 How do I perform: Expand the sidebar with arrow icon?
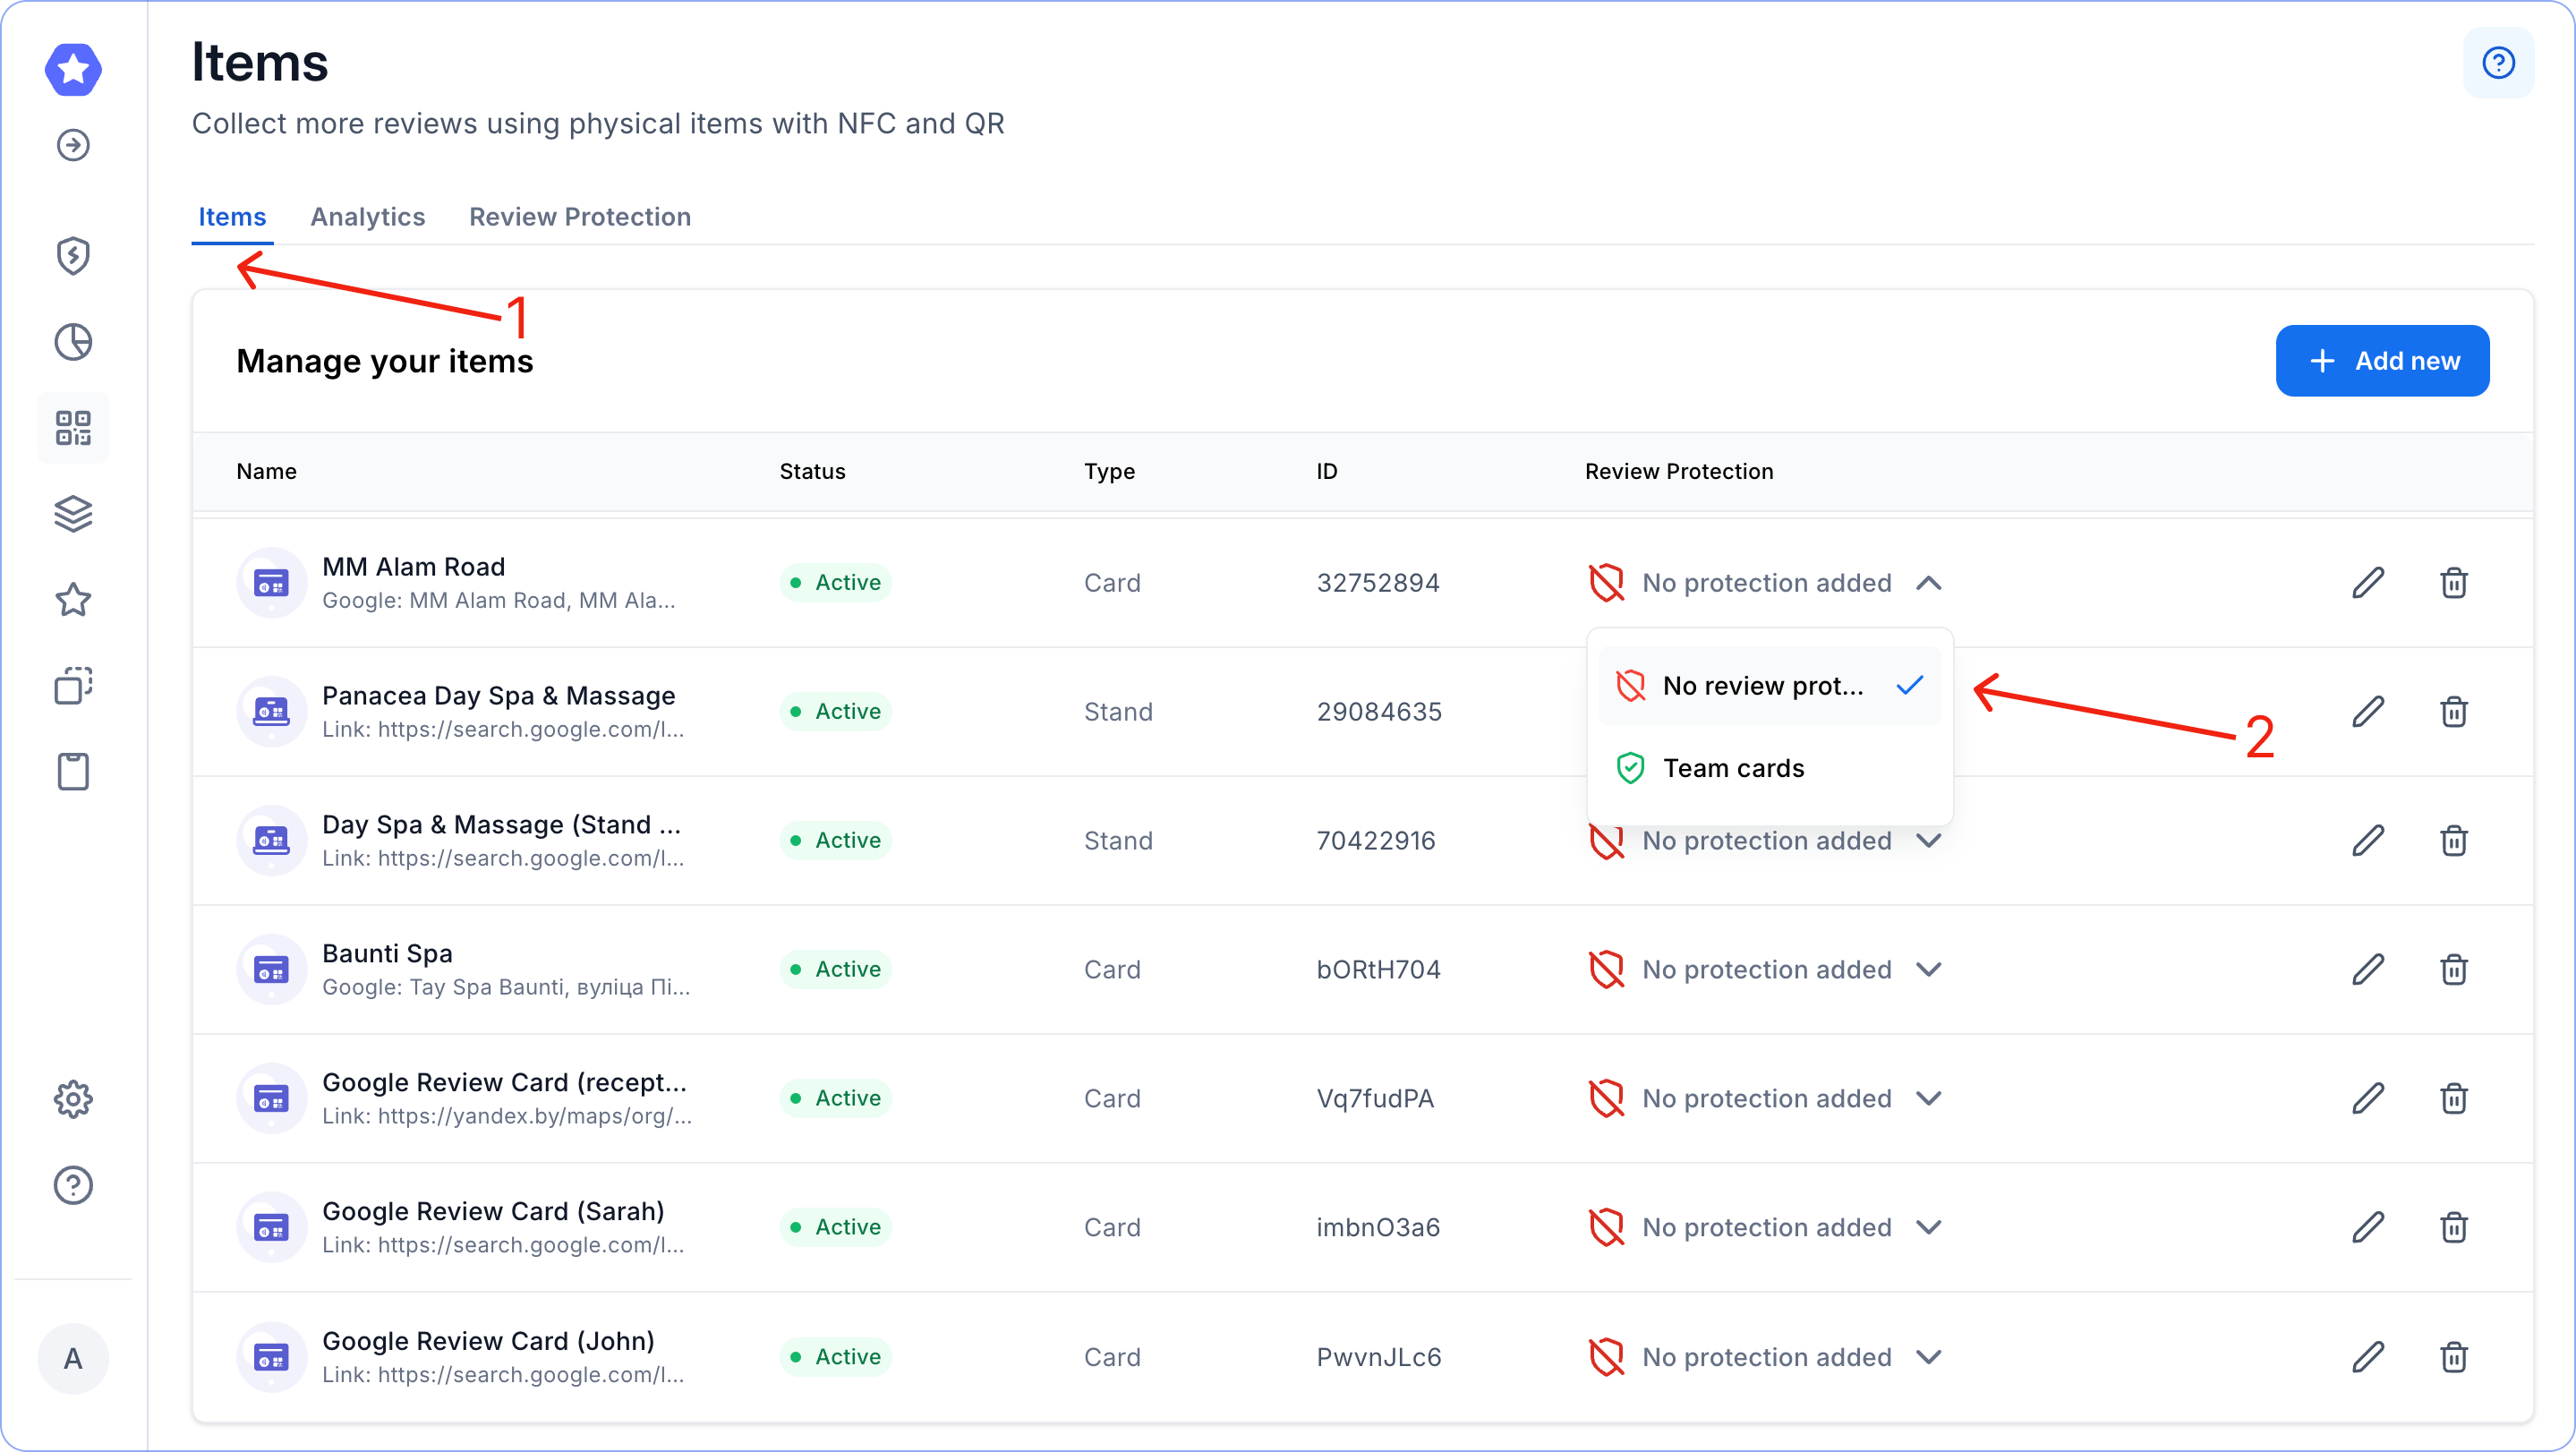tap(73, 145)
